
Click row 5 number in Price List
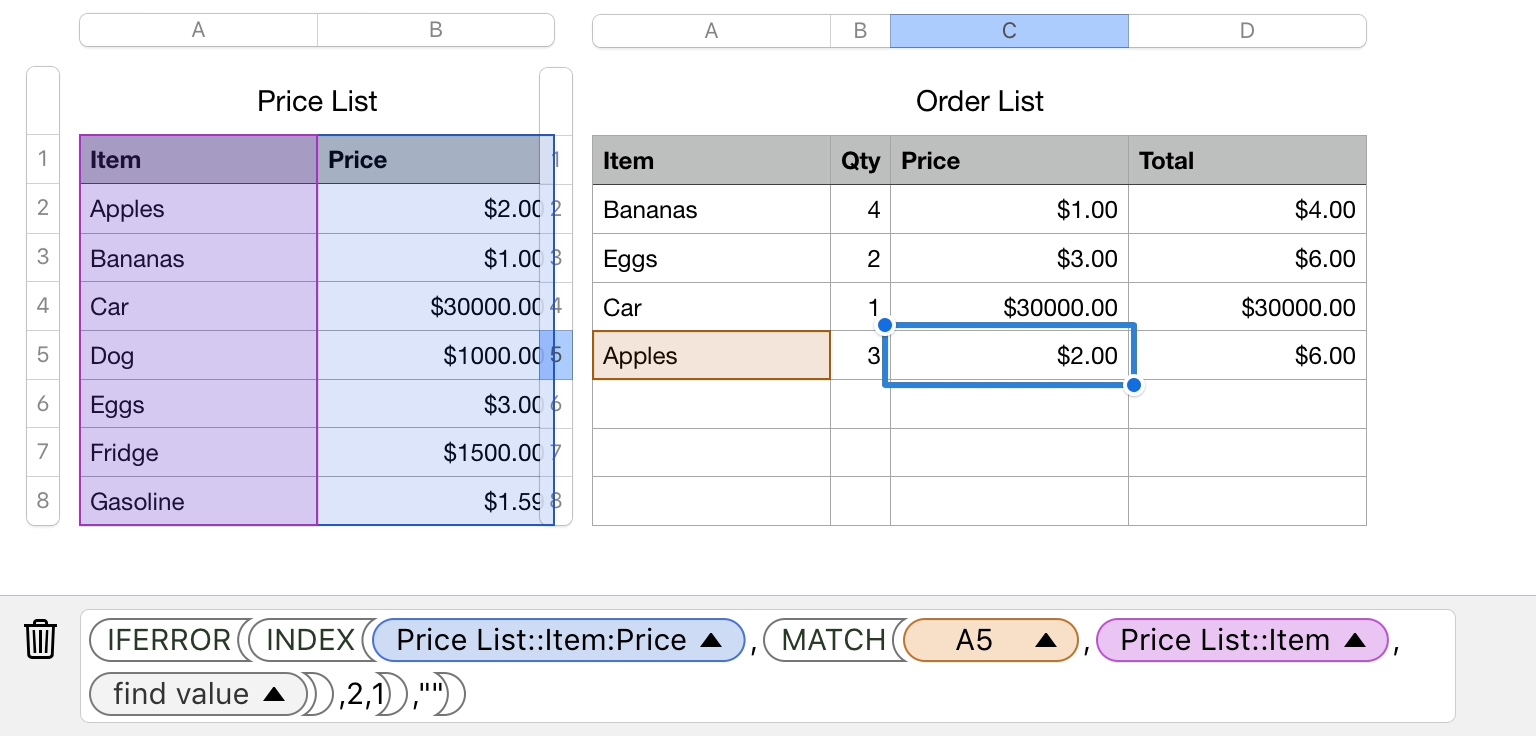click(43, 355)
